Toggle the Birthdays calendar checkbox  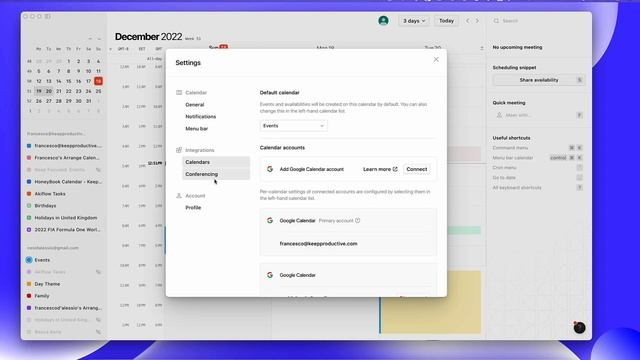tap(29, 206)
